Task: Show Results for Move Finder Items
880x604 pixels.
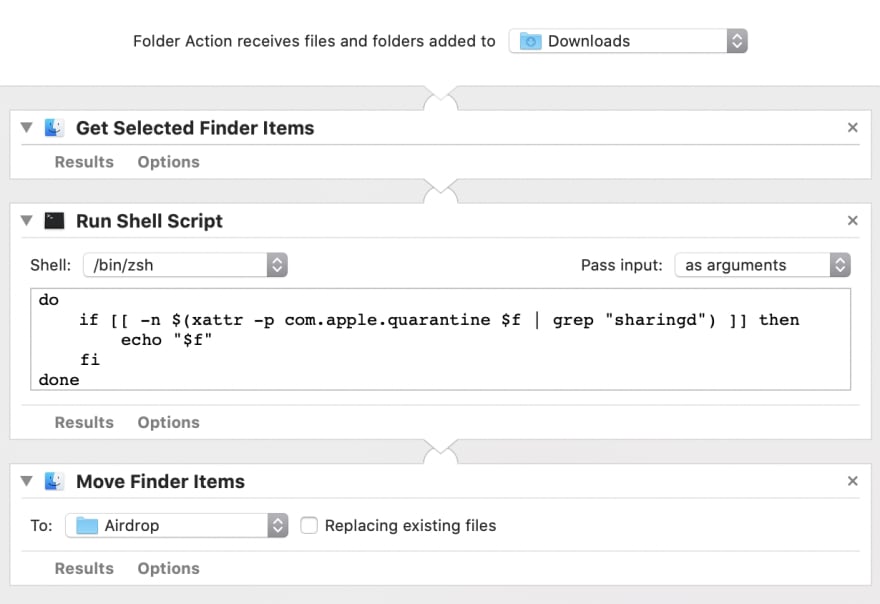Action: coord(84,568)
